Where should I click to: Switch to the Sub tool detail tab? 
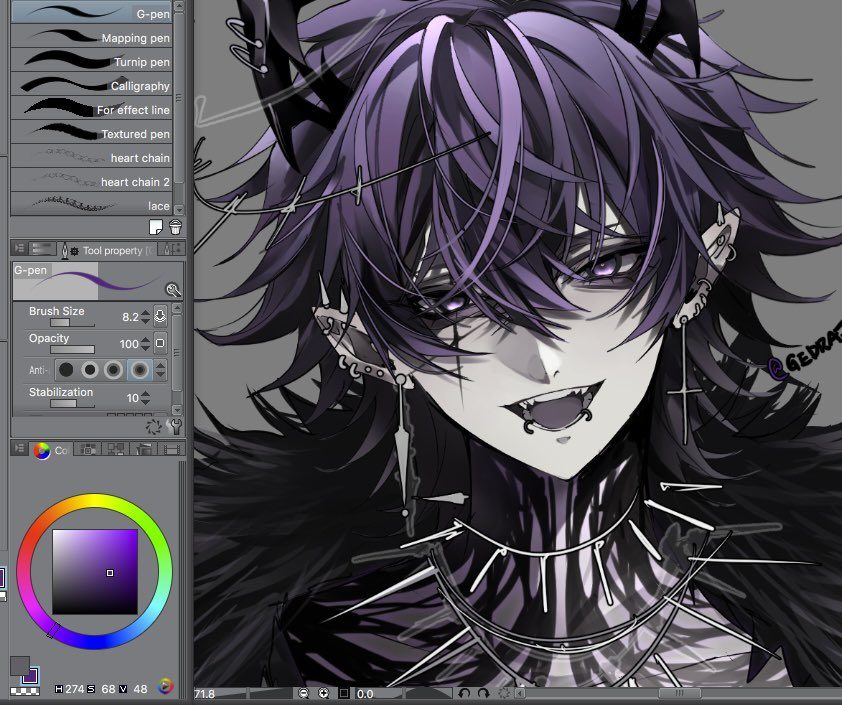pyautogui.click(x=171, y=248)
